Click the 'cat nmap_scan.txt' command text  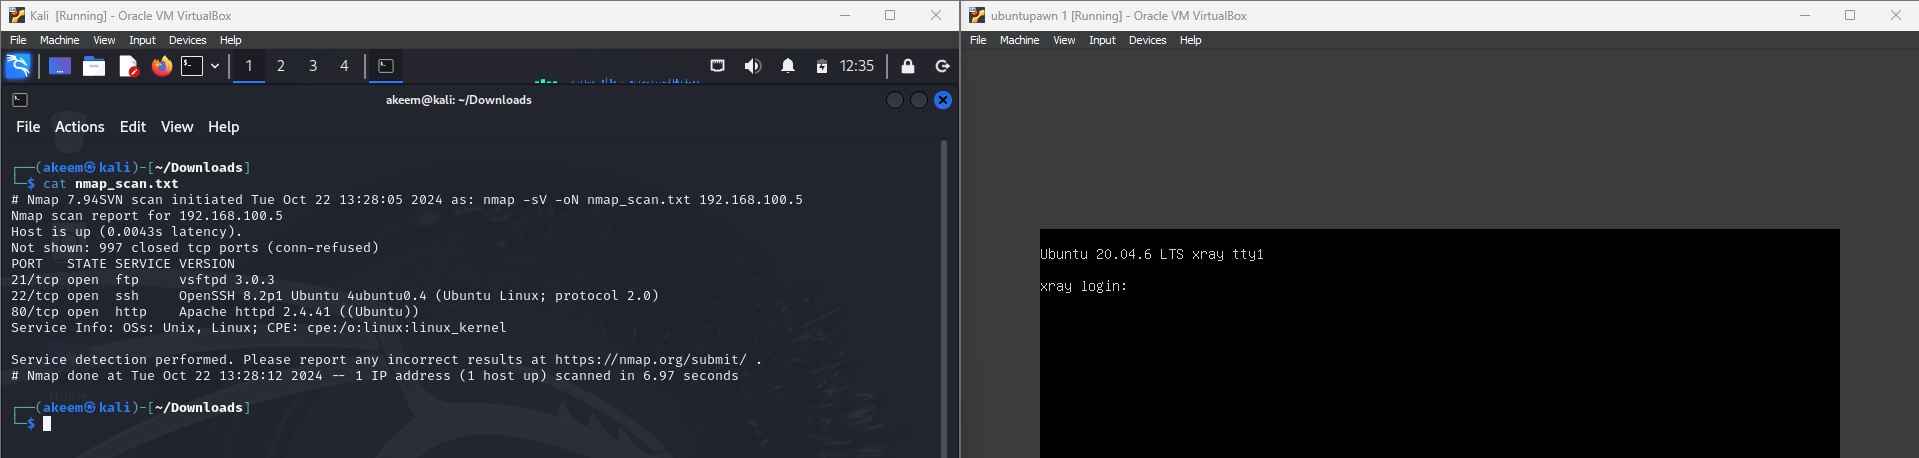(x=111, y=184)
